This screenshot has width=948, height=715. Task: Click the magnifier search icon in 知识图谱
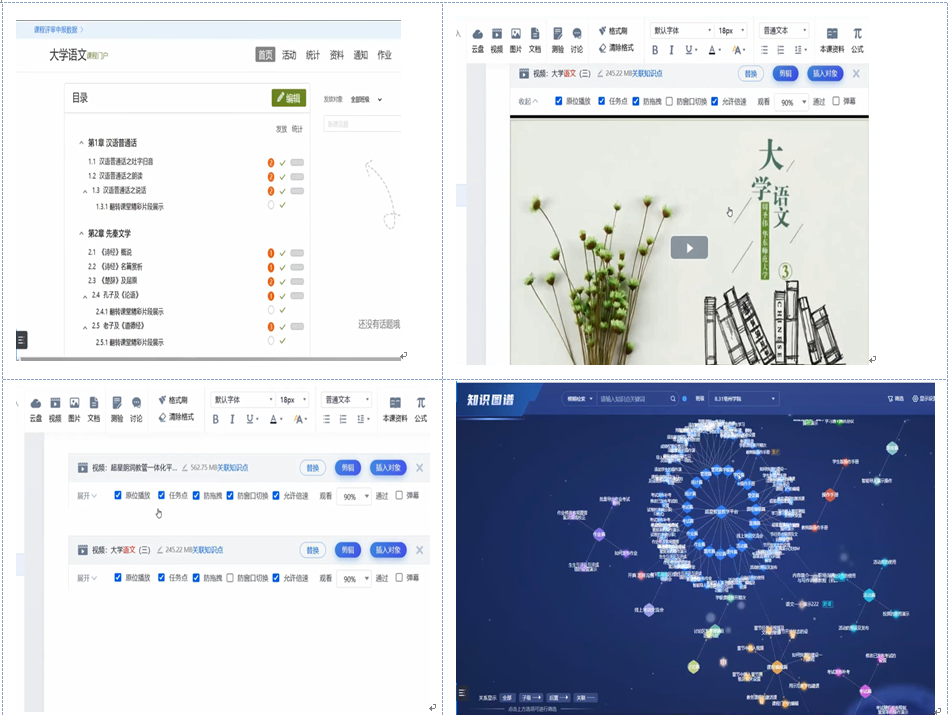click(673, 398)
